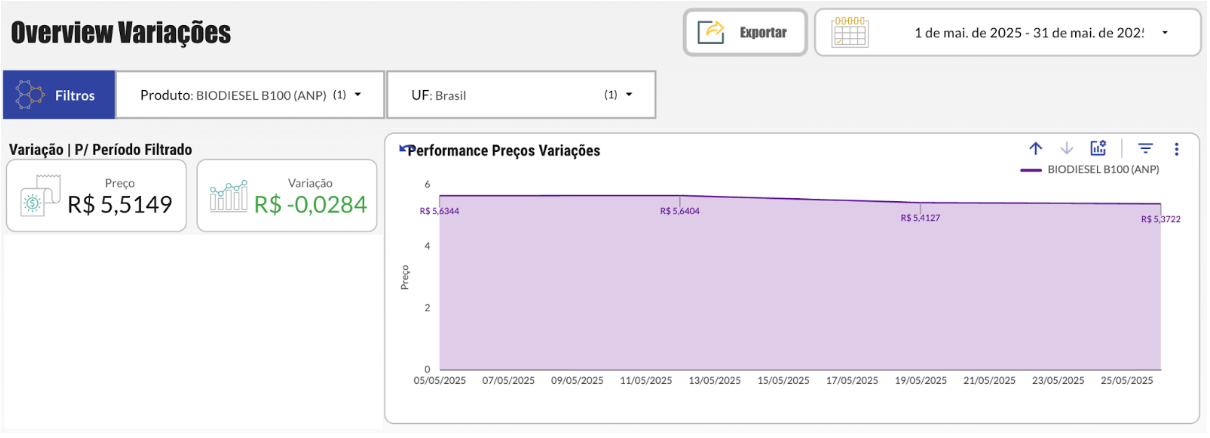The width and height of the screenshot is (1210, 438).
Task: Expand the Produto filter dropdown
Action: (357, 95)
